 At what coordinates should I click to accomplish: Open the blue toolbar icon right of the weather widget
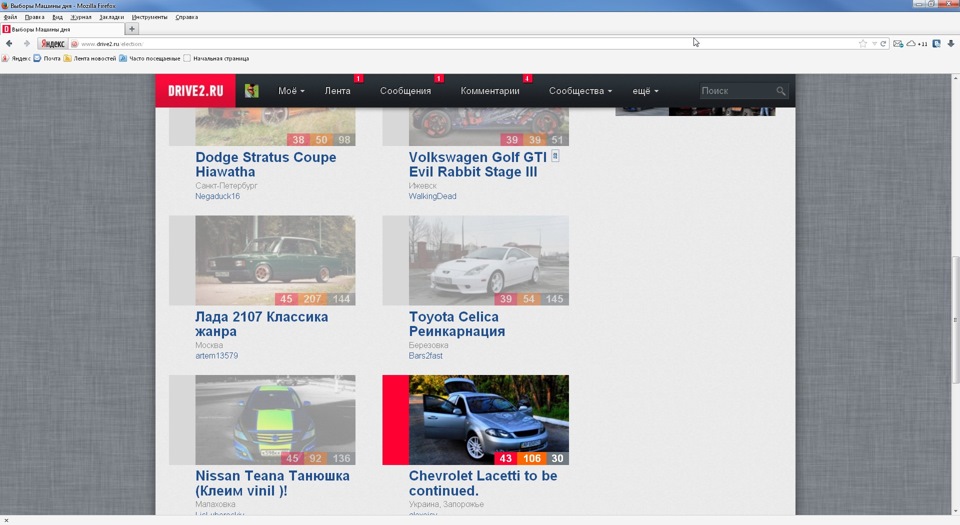pyautogui.click(x=937, y=43)
